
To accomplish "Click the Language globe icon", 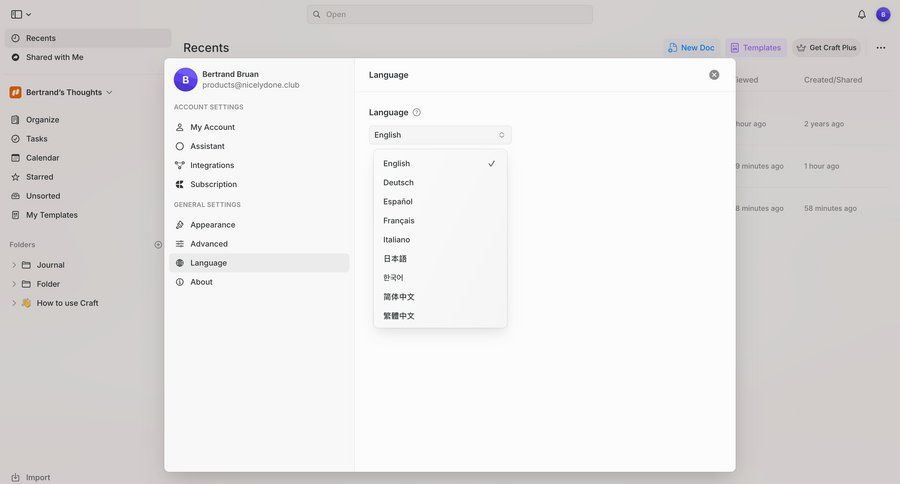I will (x=180, y=262).
